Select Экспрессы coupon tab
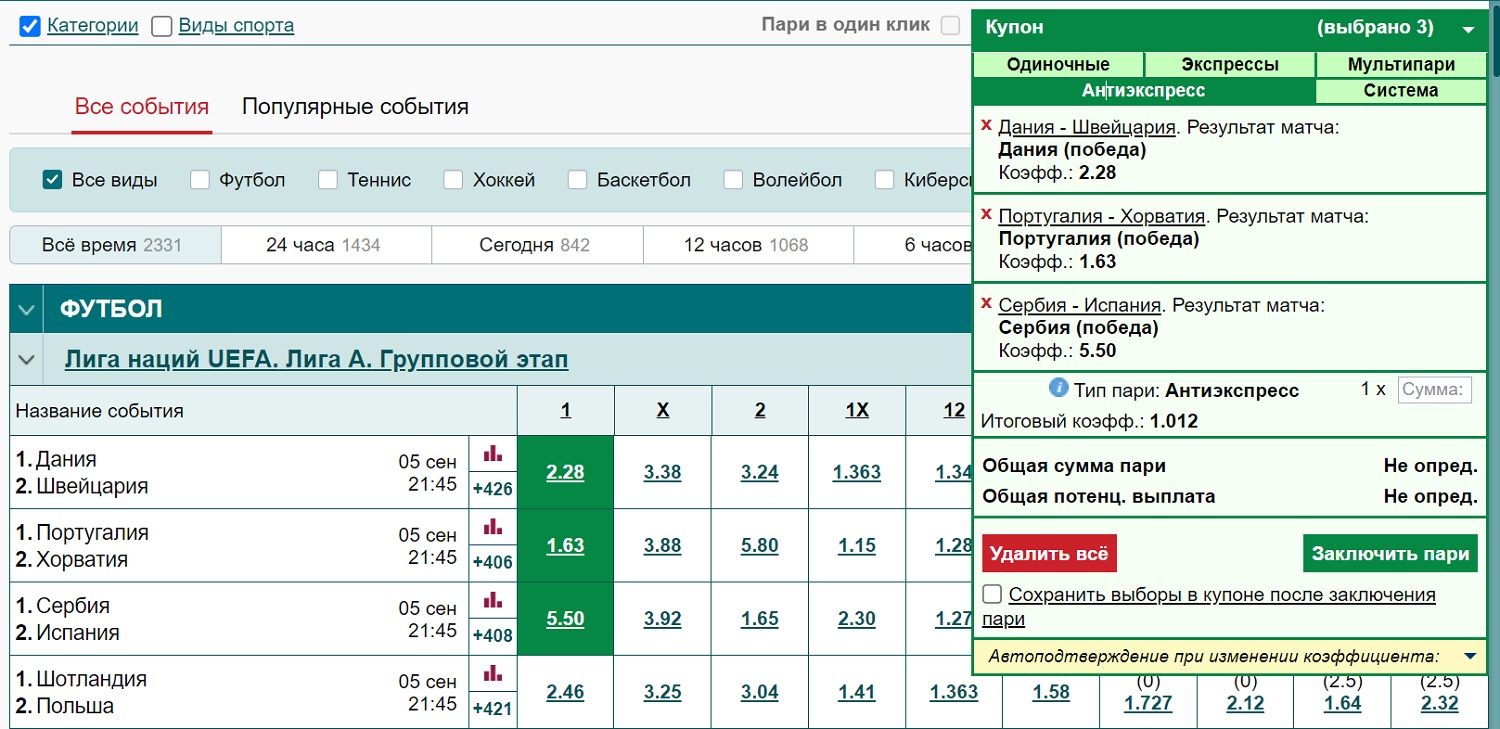Image resolution: width=1500 pixels, height=729 pixels. pyautogui.click(x=1230, y=65)
